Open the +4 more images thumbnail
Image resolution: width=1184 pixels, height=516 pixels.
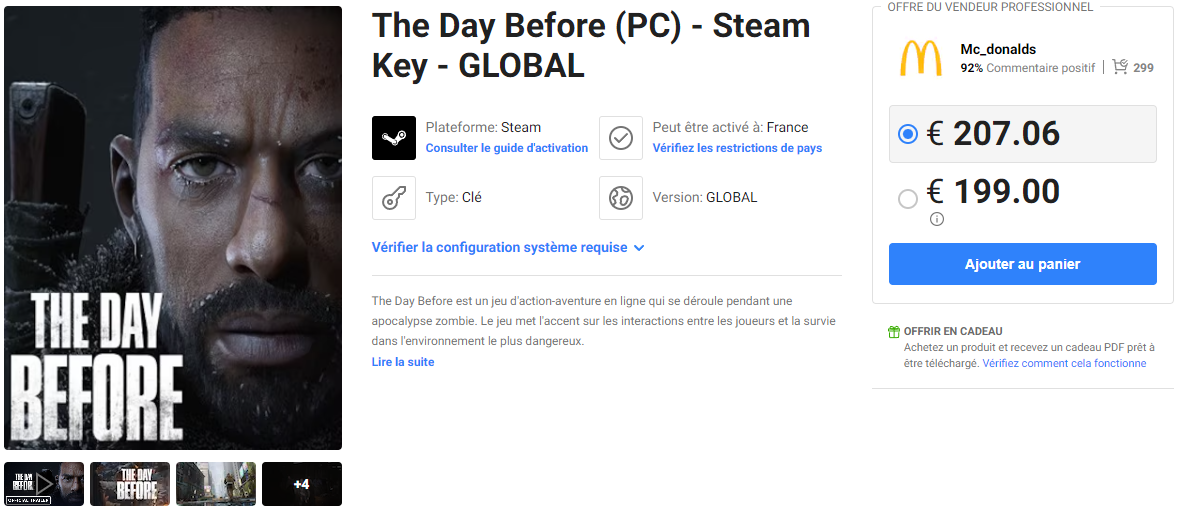pos(302,484)
